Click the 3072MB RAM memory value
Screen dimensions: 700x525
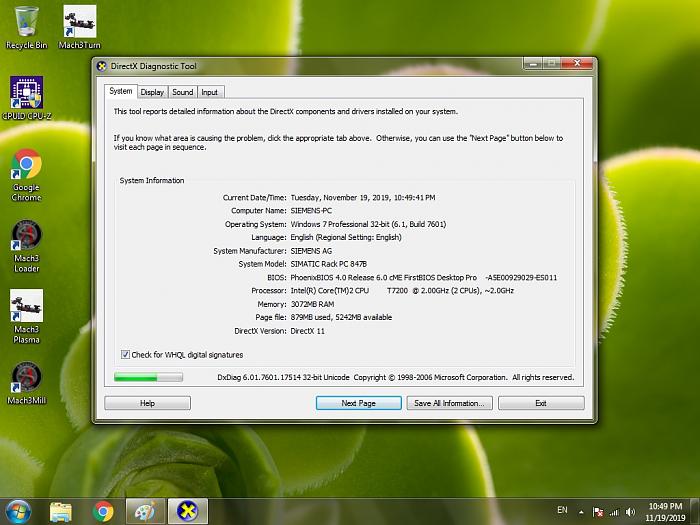(312, 304)
